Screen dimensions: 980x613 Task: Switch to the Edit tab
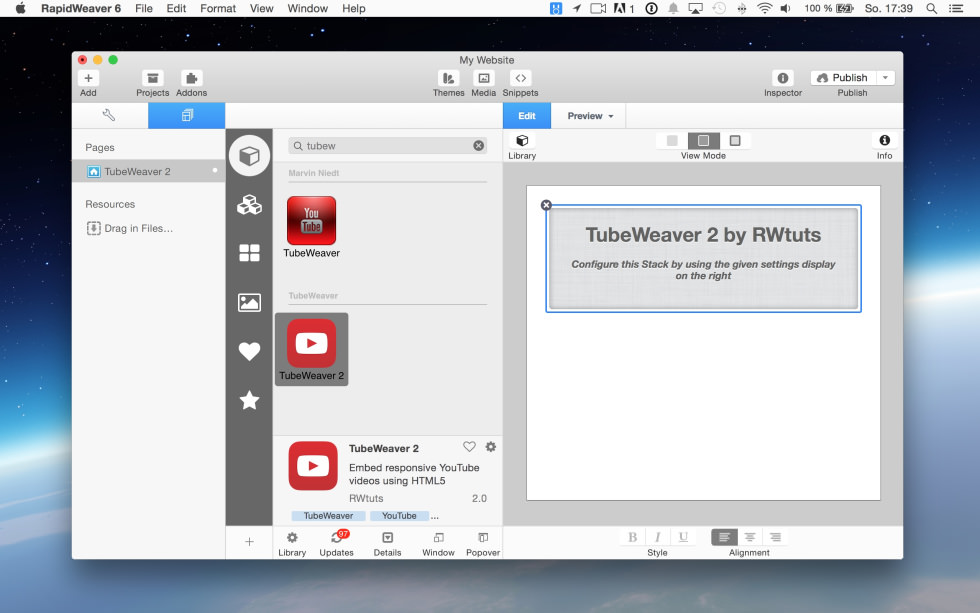tap(527, 116)
